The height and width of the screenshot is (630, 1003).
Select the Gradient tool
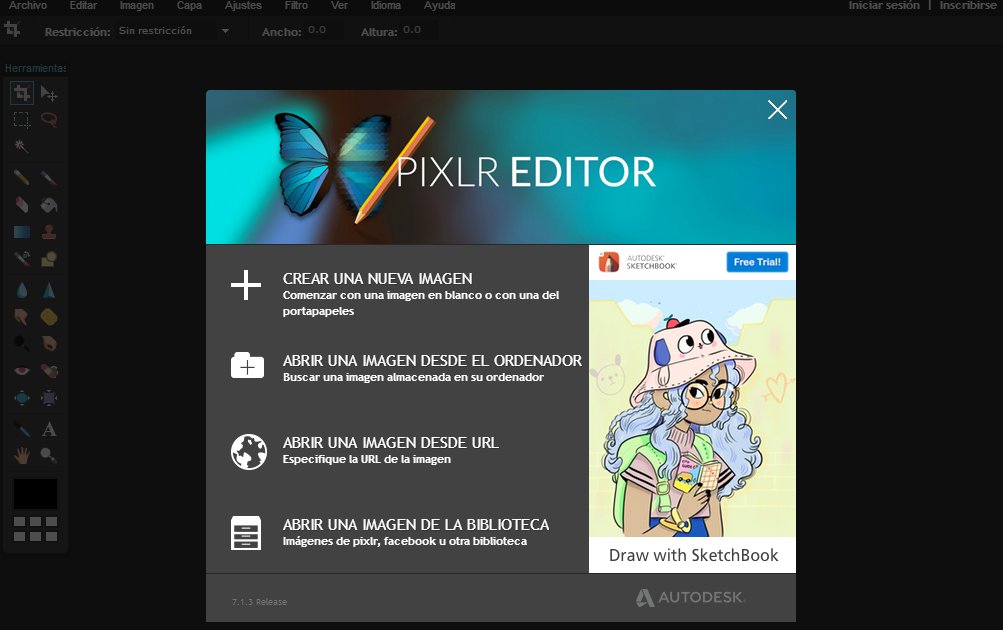pyautogui.click(x=22, y=232)
